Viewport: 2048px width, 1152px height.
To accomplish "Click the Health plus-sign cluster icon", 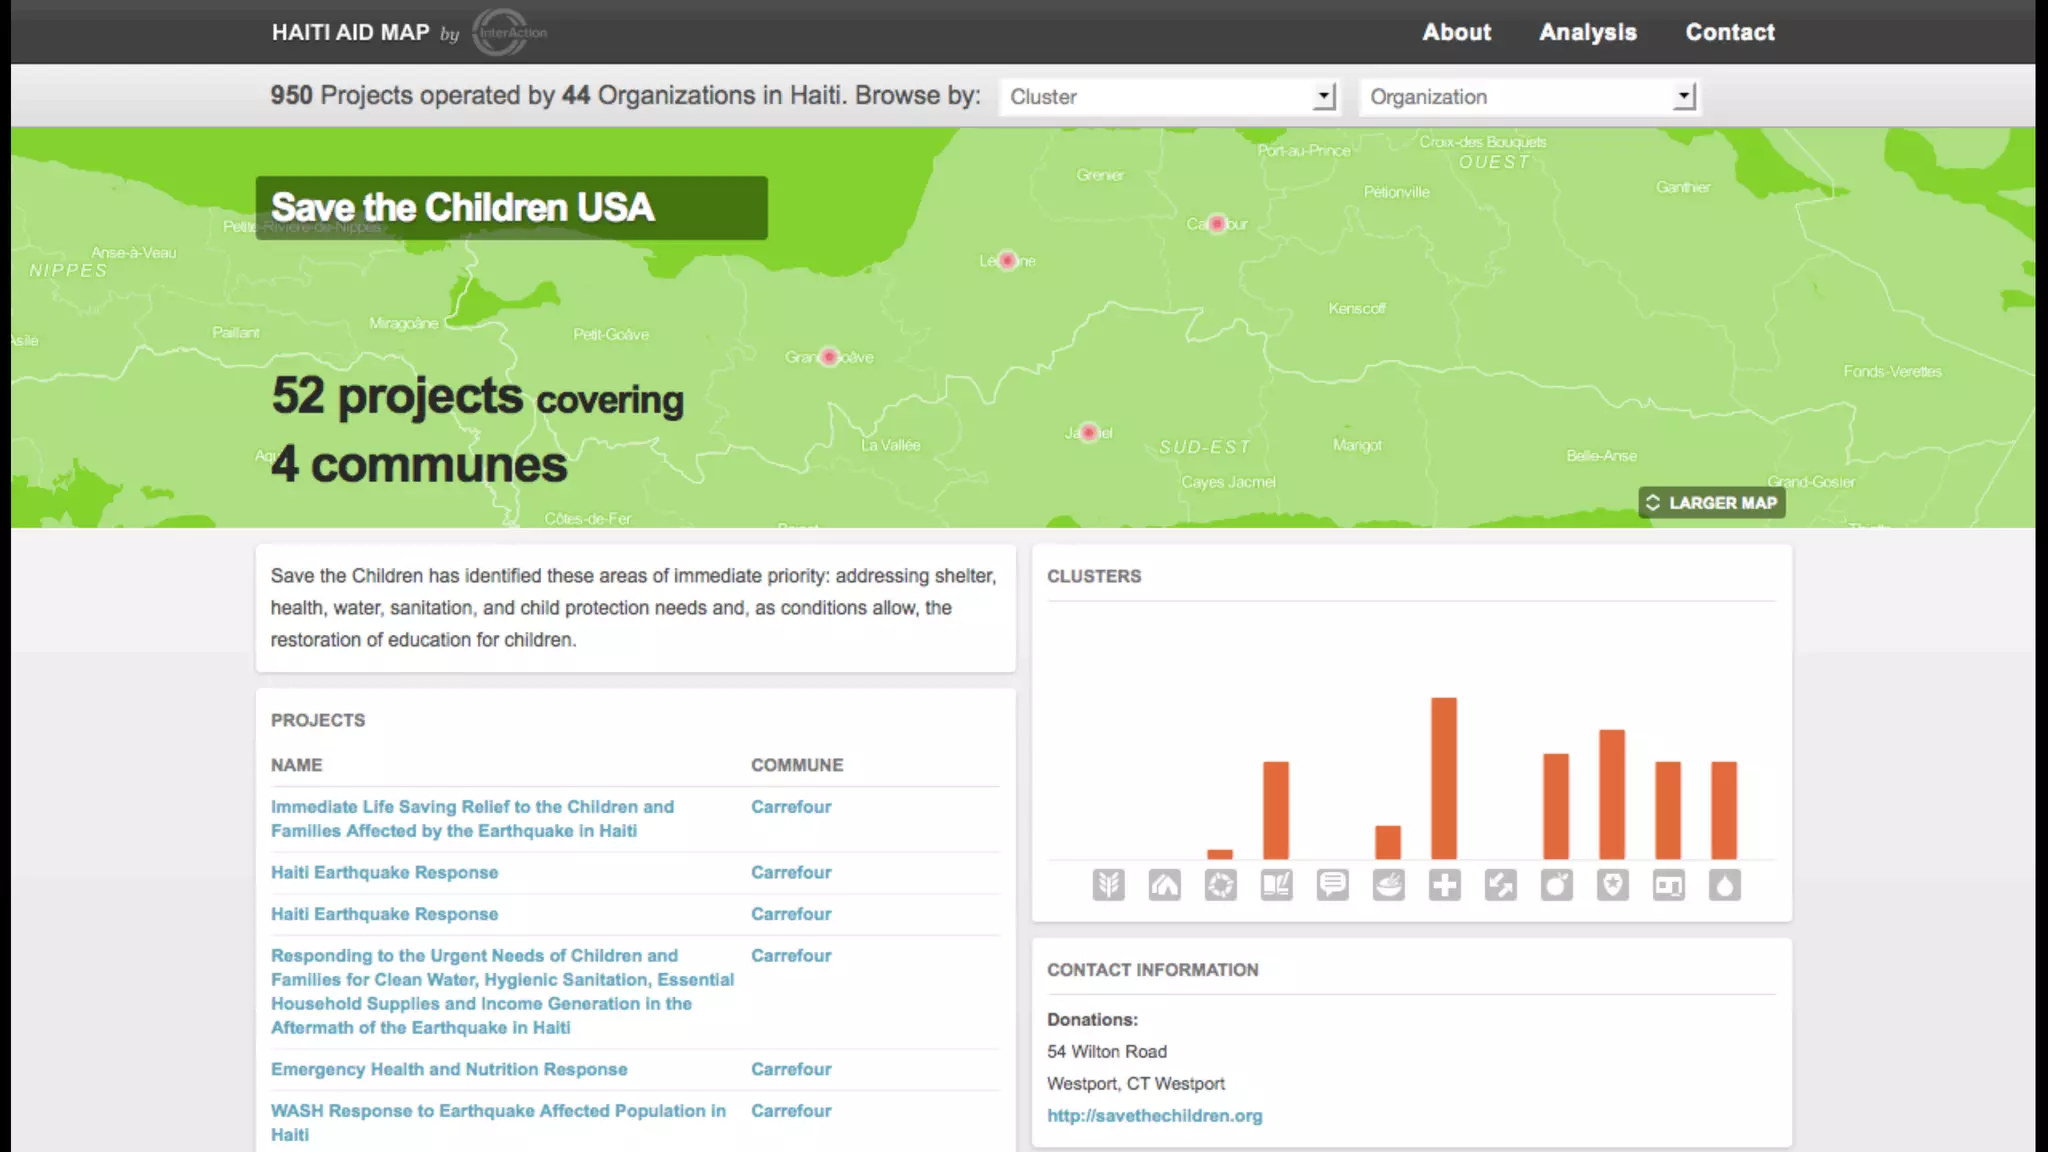I will click(1444, 885).
